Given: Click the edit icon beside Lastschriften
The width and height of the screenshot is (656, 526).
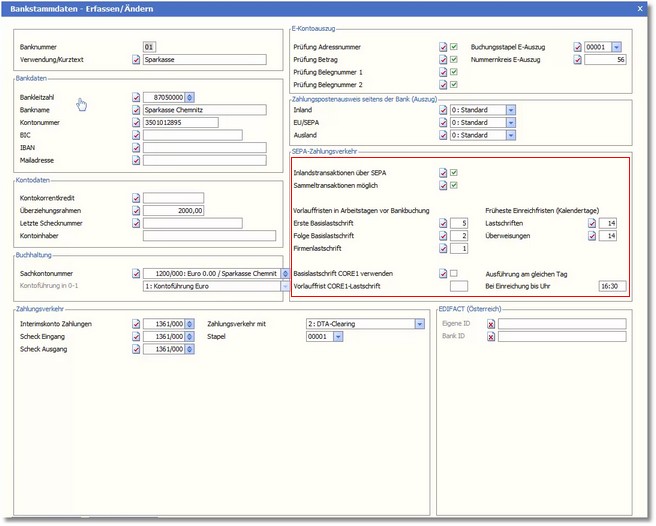Looking at the screenshot, I should pyautogui.click(x=592, y=223).
